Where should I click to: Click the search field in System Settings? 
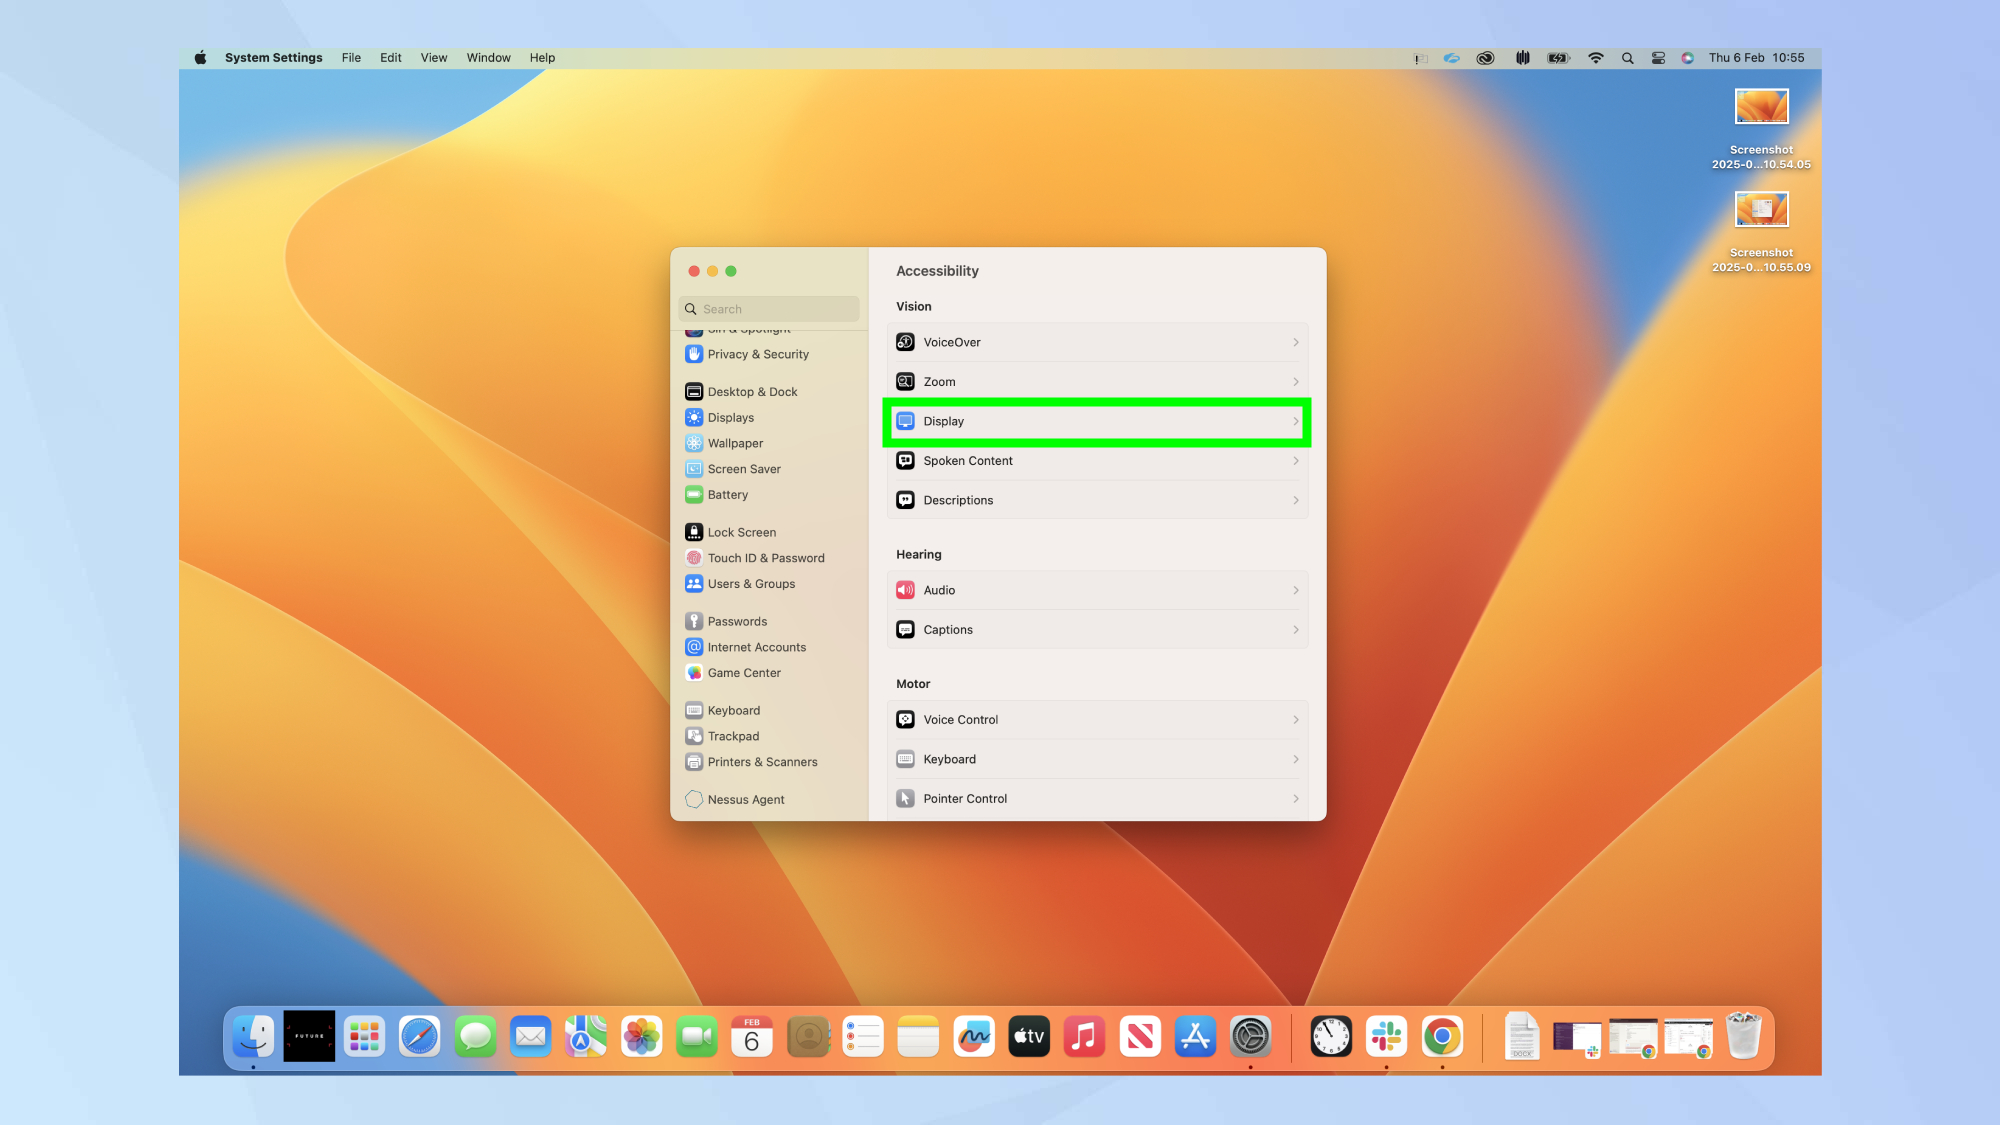click(x=768, y=308)
